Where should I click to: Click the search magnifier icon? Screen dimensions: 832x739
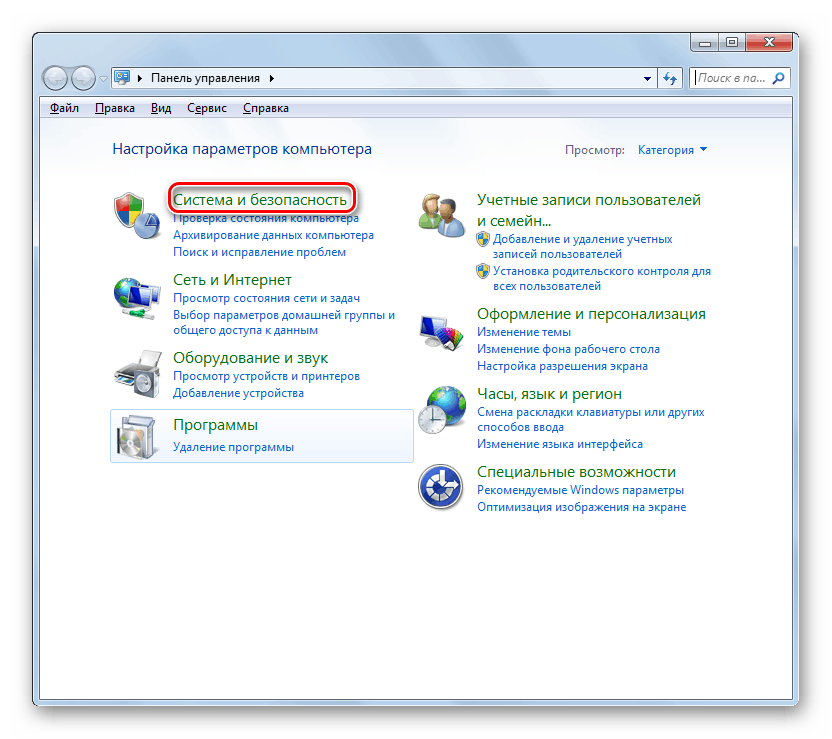778,79
